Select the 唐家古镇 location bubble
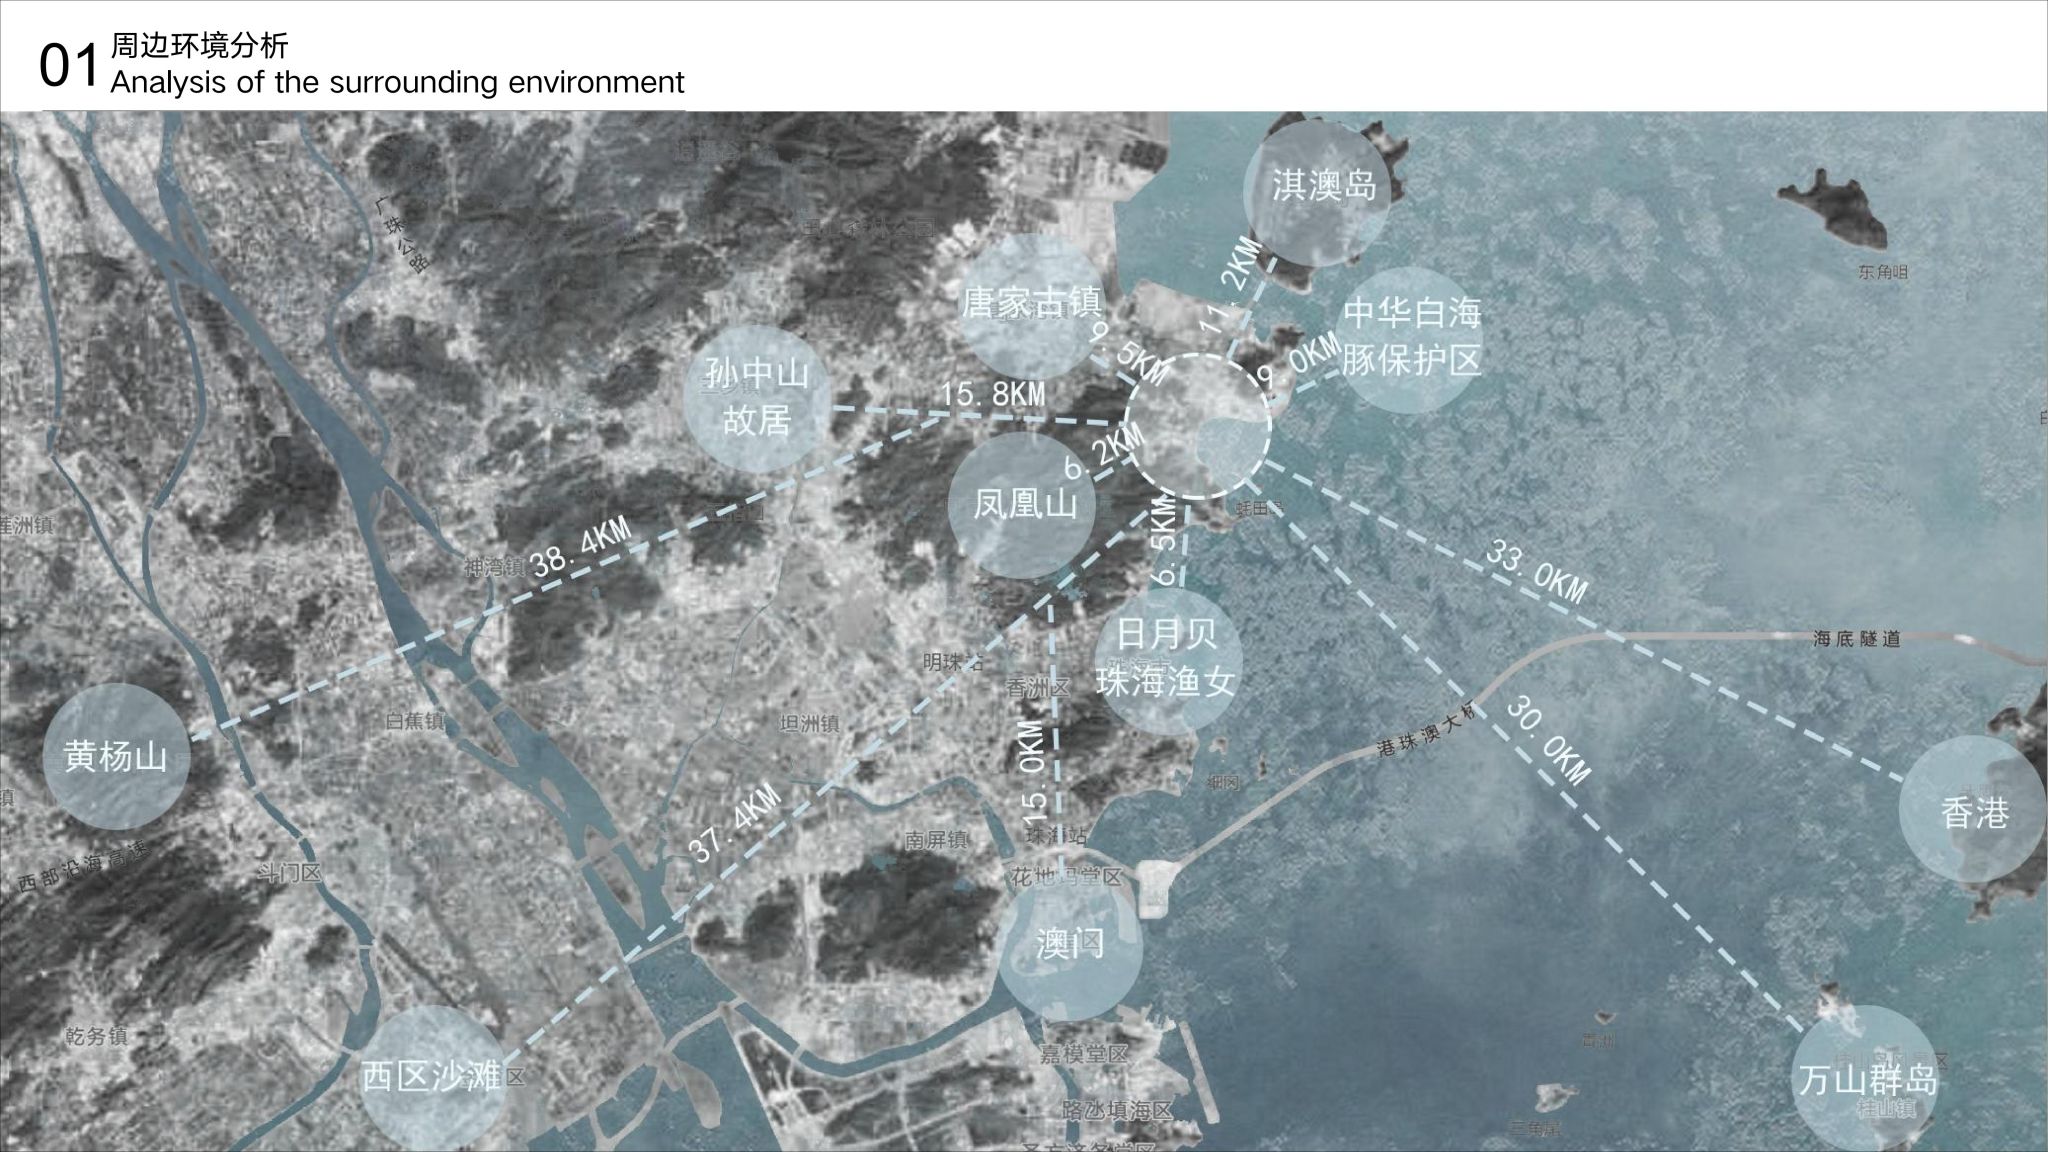The height and width of the screenshot is (1152, 2048). pos(1030,305)
